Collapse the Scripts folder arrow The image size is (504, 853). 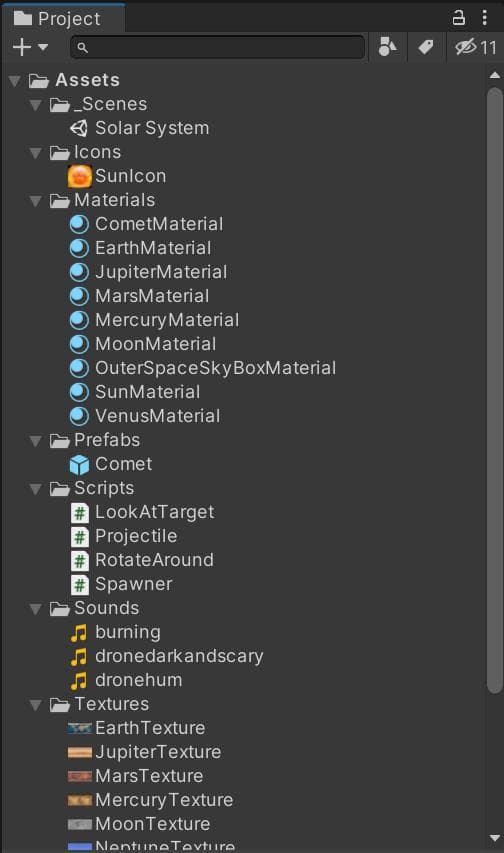coord(36,489)
